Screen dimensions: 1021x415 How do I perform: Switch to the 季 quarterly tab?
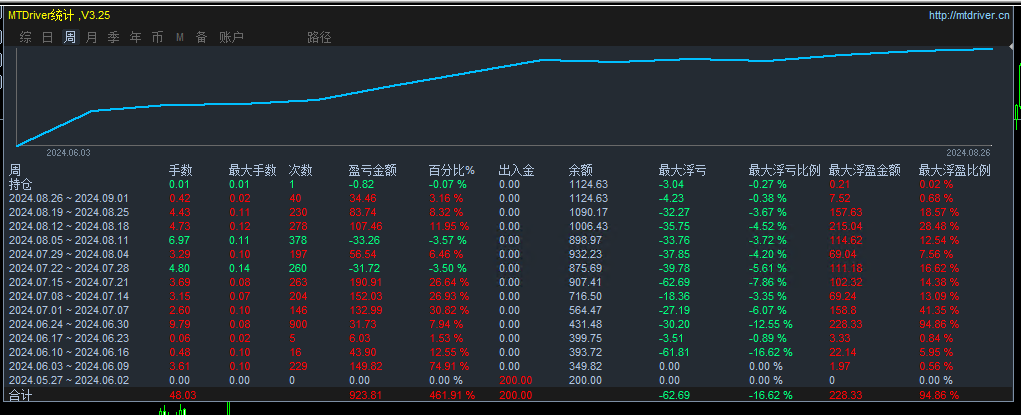click(113, 37)
